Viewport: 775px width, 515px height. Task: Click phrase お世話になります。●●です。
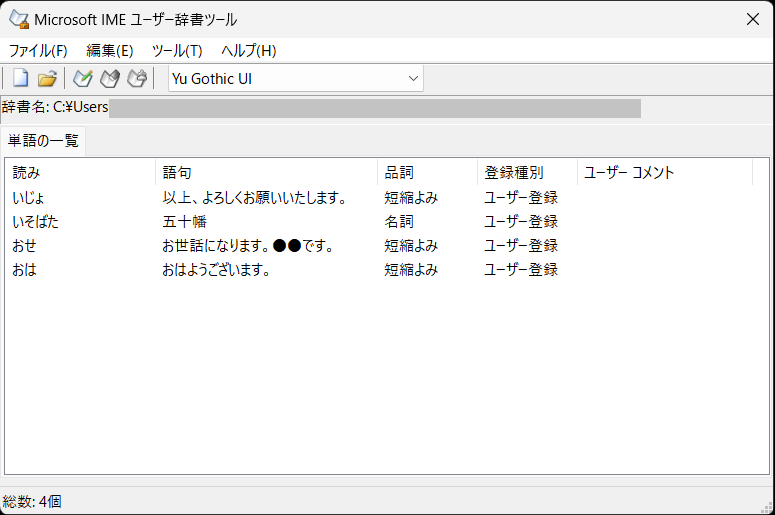(248, 246)
